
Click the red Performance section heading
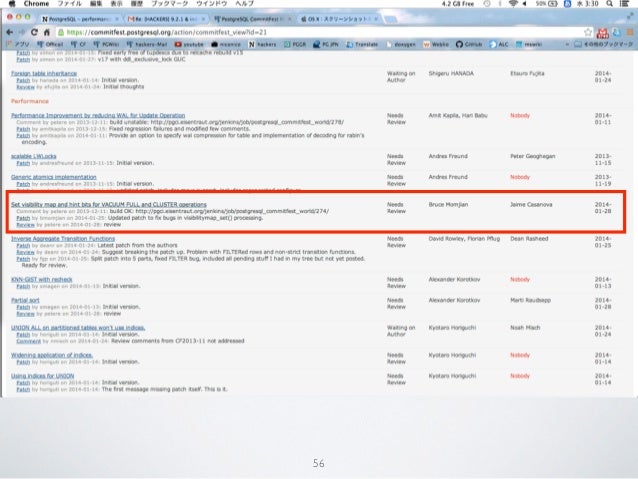click(30, 101)
